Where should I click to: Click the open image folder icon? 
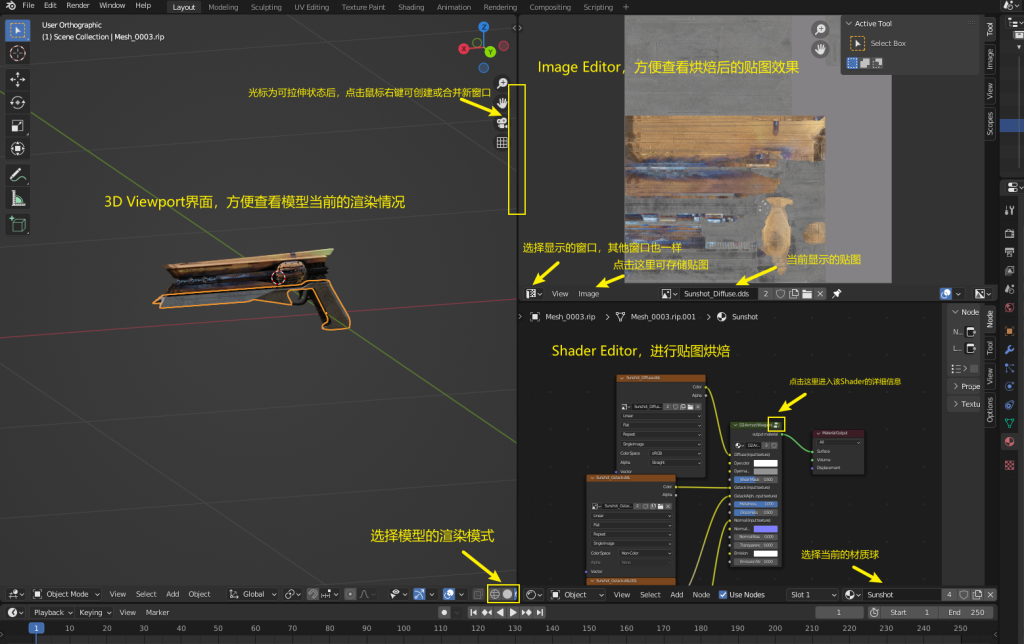pos(806,294)
